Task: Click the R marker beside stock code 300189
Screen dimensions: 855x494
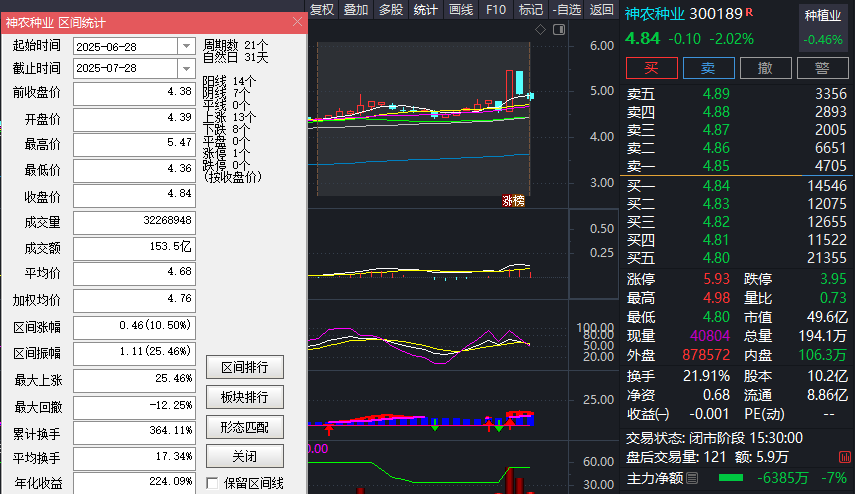Action: click(749, 11)
